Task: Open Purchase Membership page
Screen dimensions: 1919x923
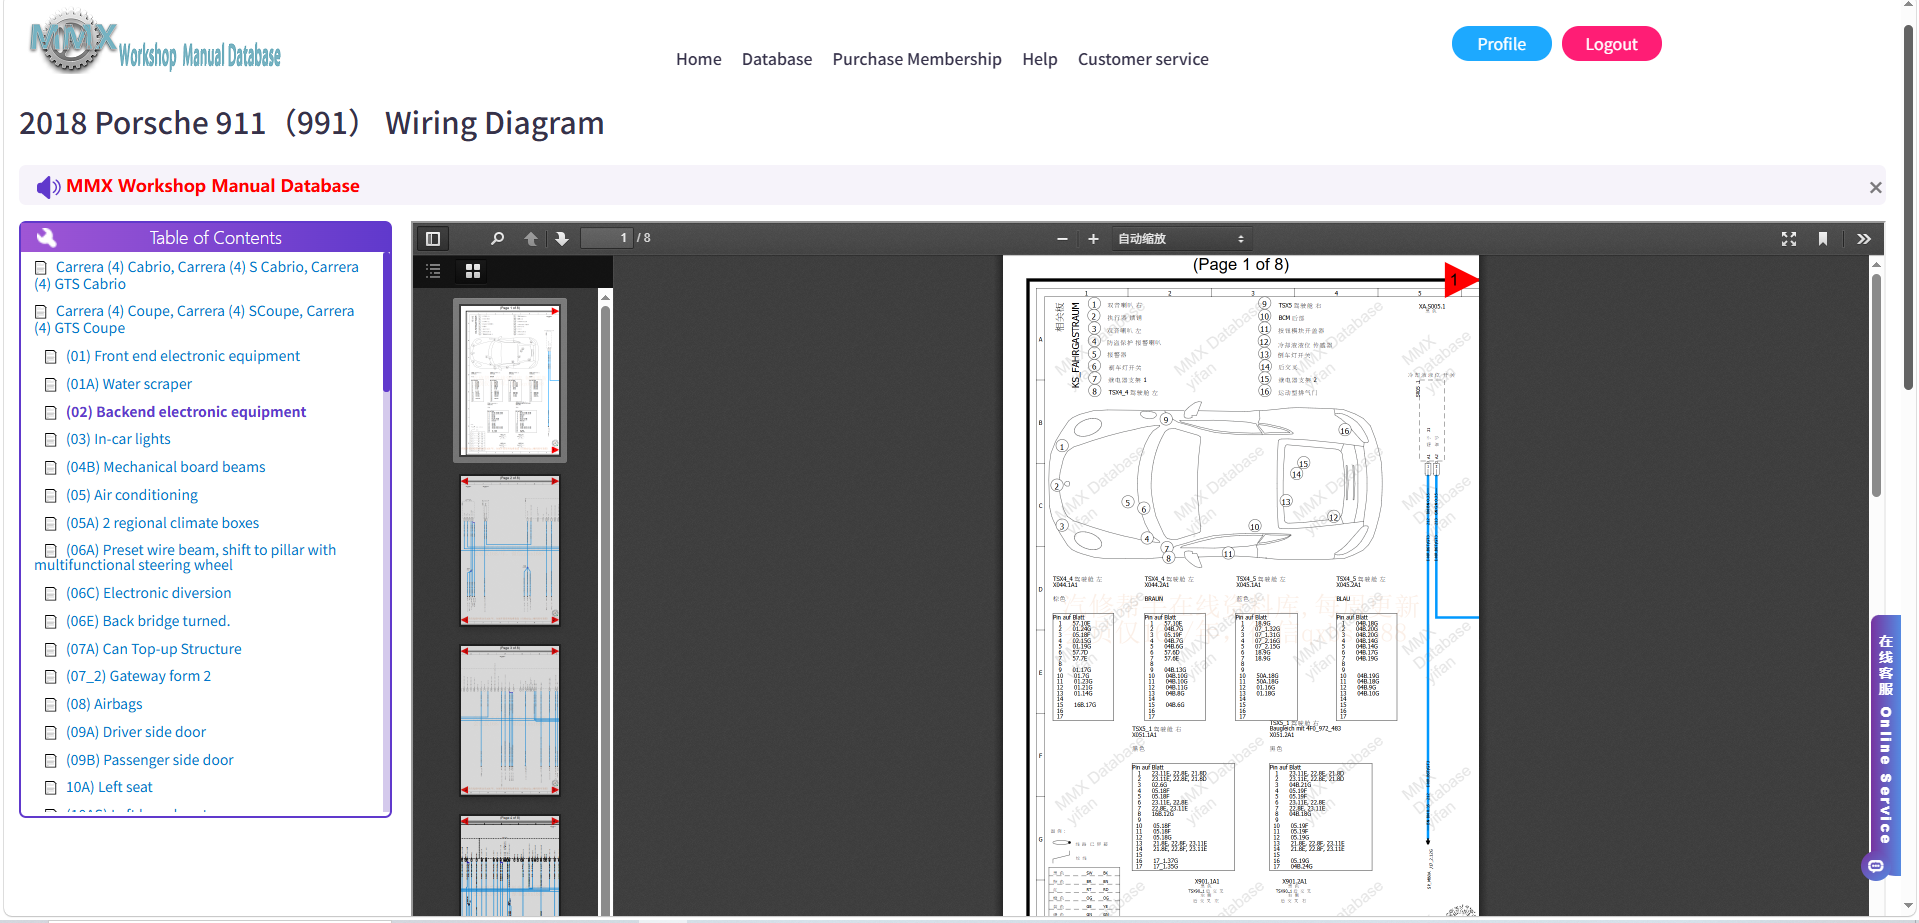Action: (x=917, y=59)
